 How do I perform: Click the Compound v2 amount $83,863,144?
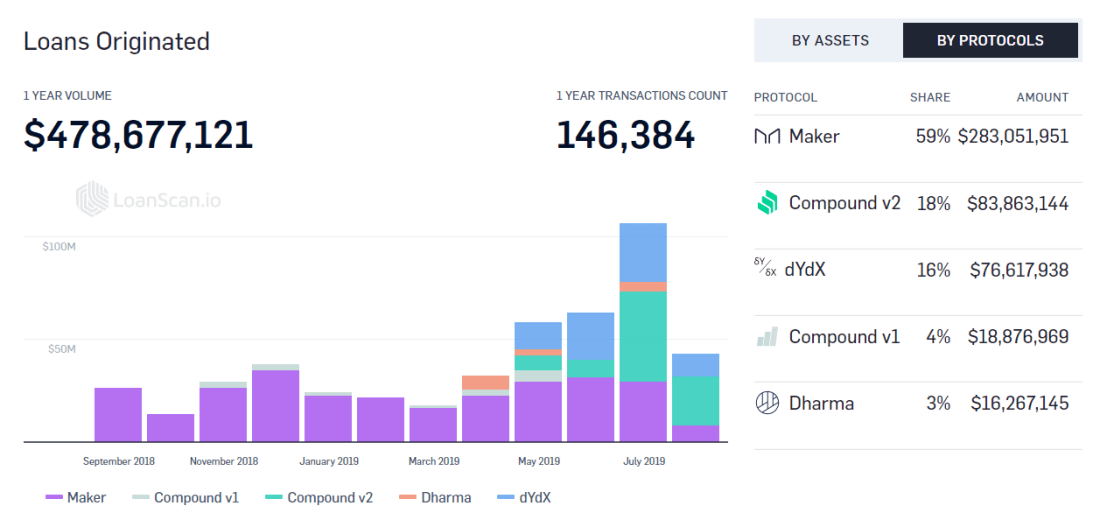pos(1018,204)
